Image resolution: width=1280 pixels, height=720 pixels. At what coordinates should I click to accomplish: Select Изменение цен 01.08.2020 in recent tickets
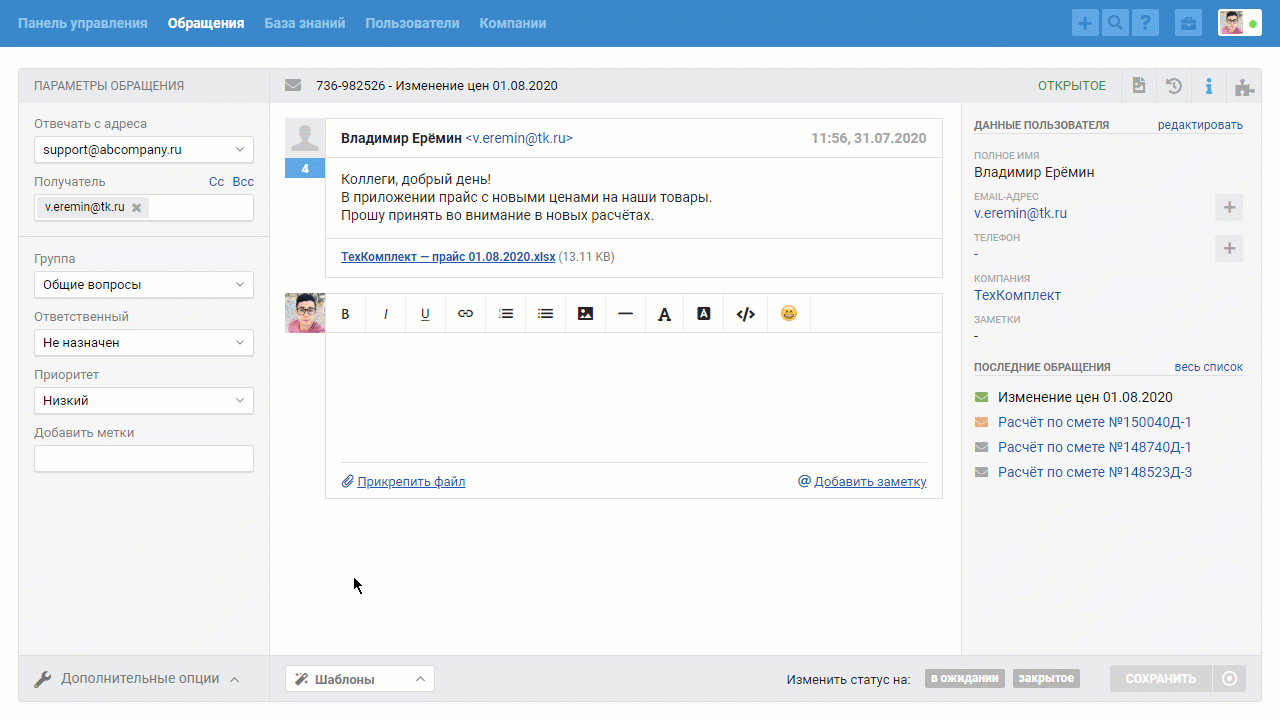[x=1085, y=397]
